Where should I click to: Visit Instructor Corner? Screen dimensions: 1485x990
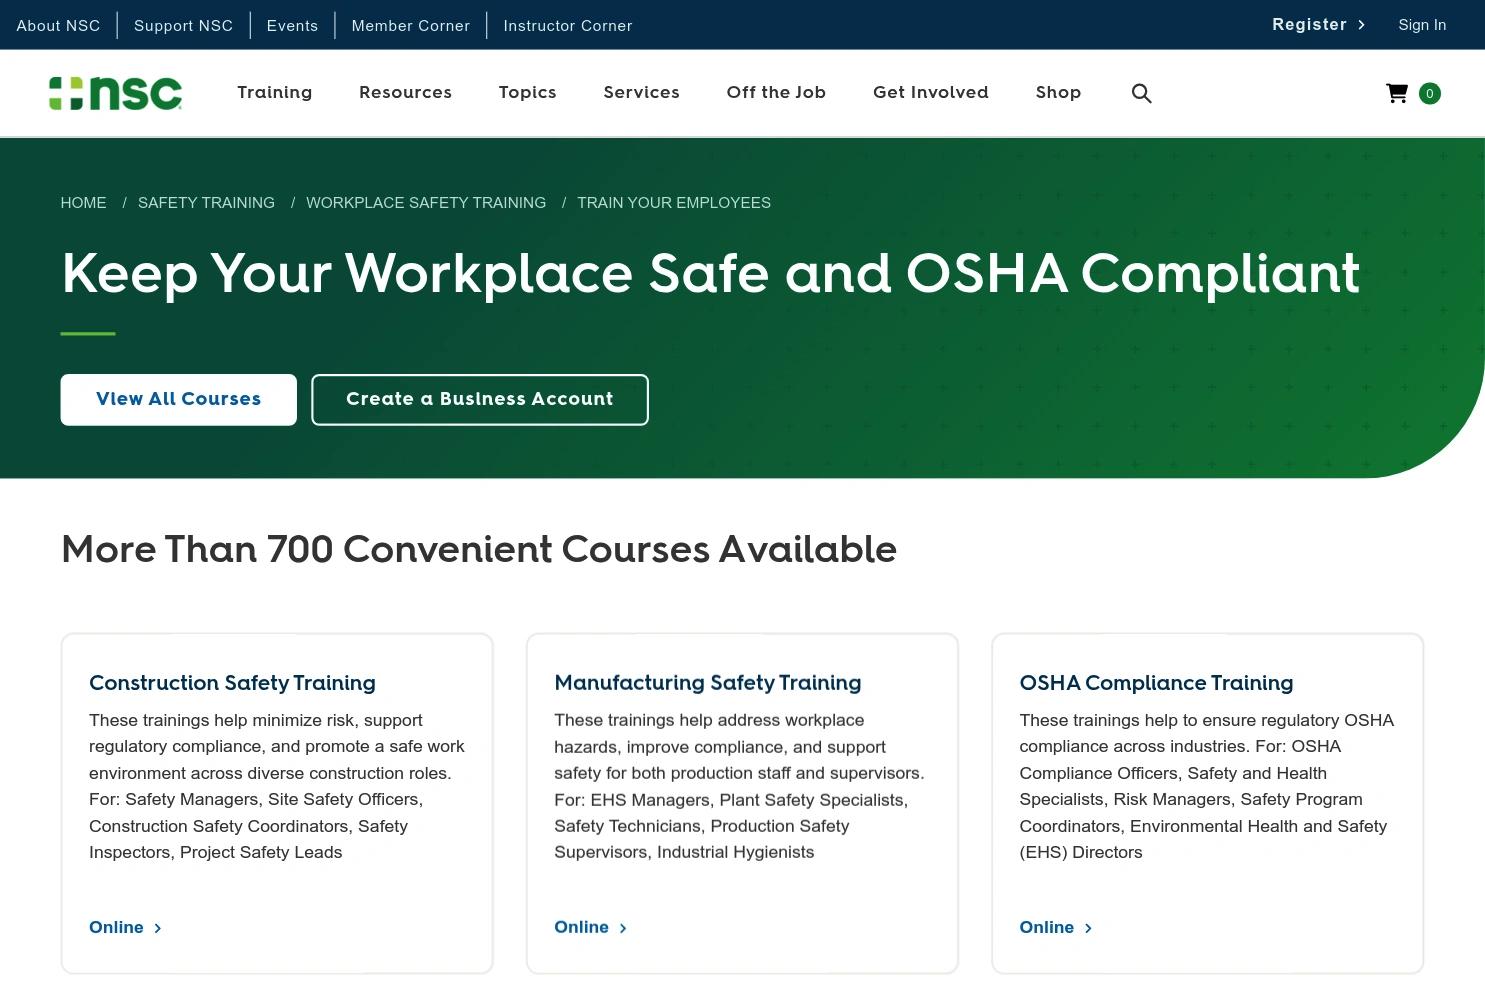[x=568, y=25]
